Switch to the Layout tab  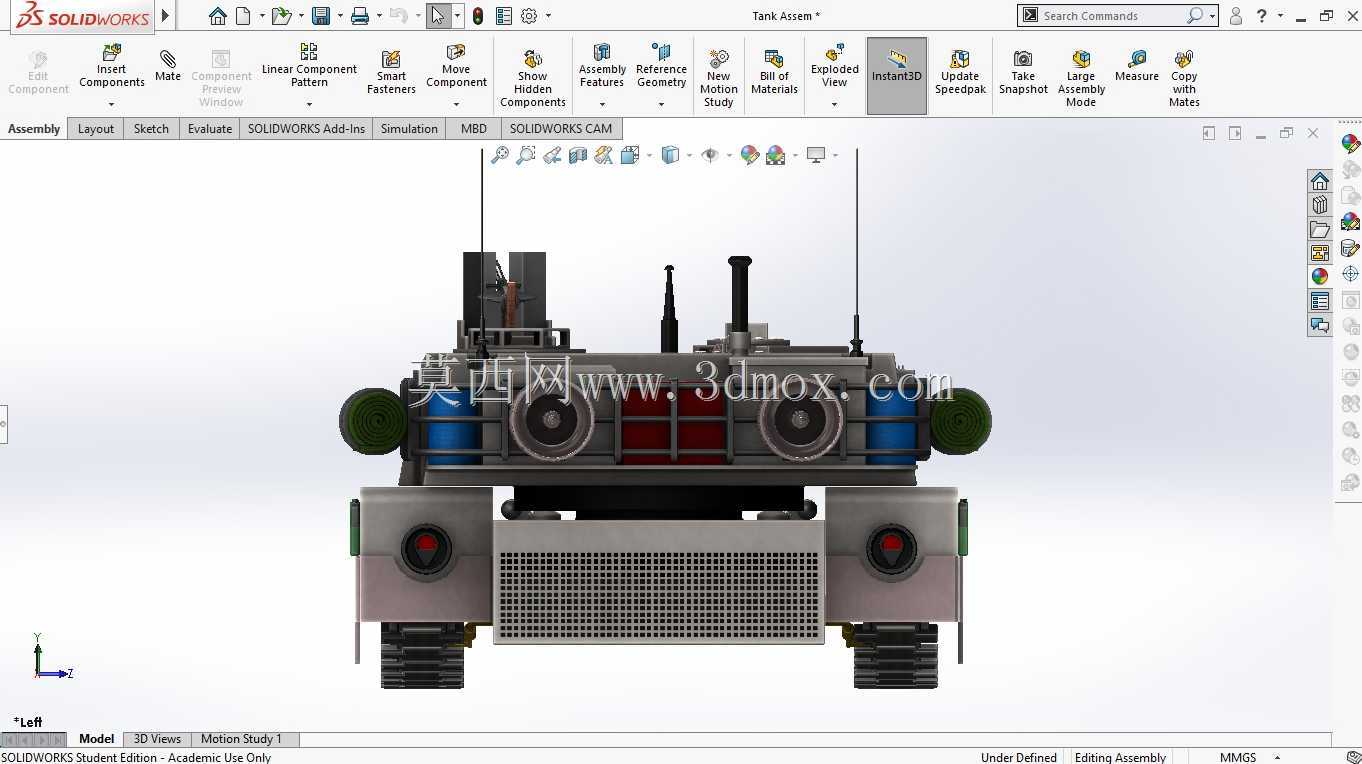pos(96,128)
